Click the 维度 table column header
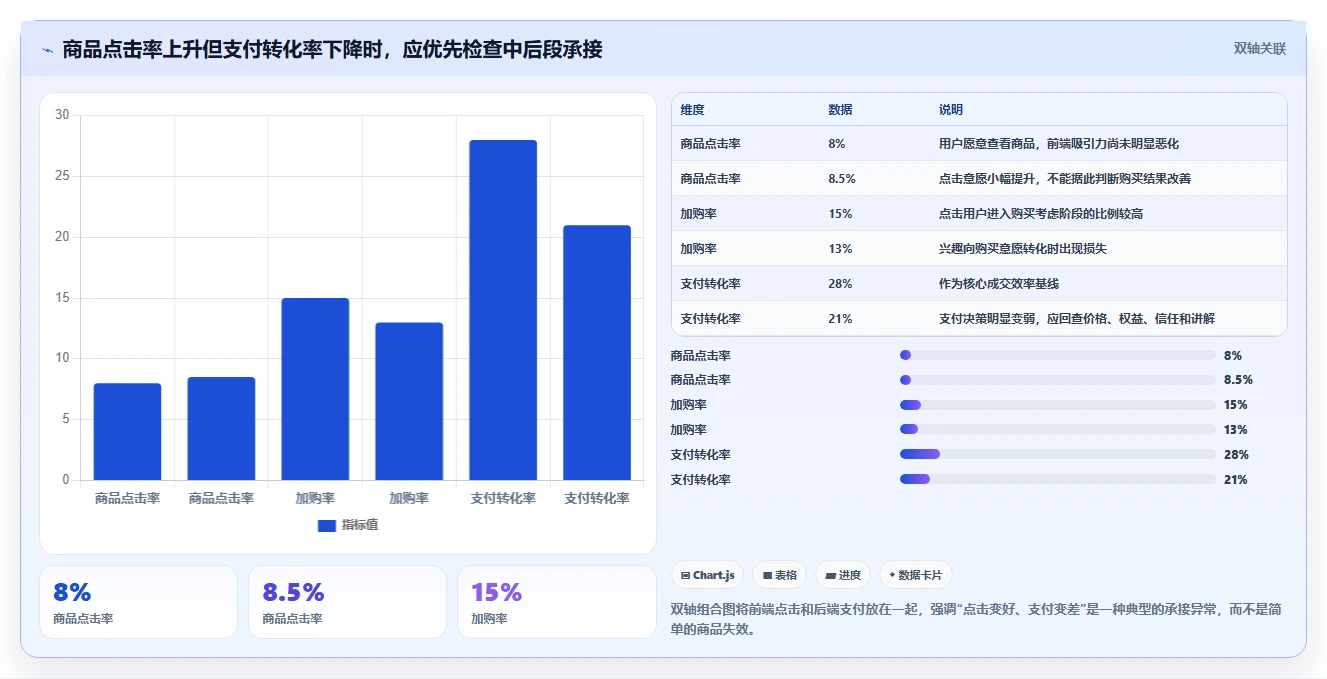The height and width of the screenshot is (679, 1327). [x=692, y=110]
